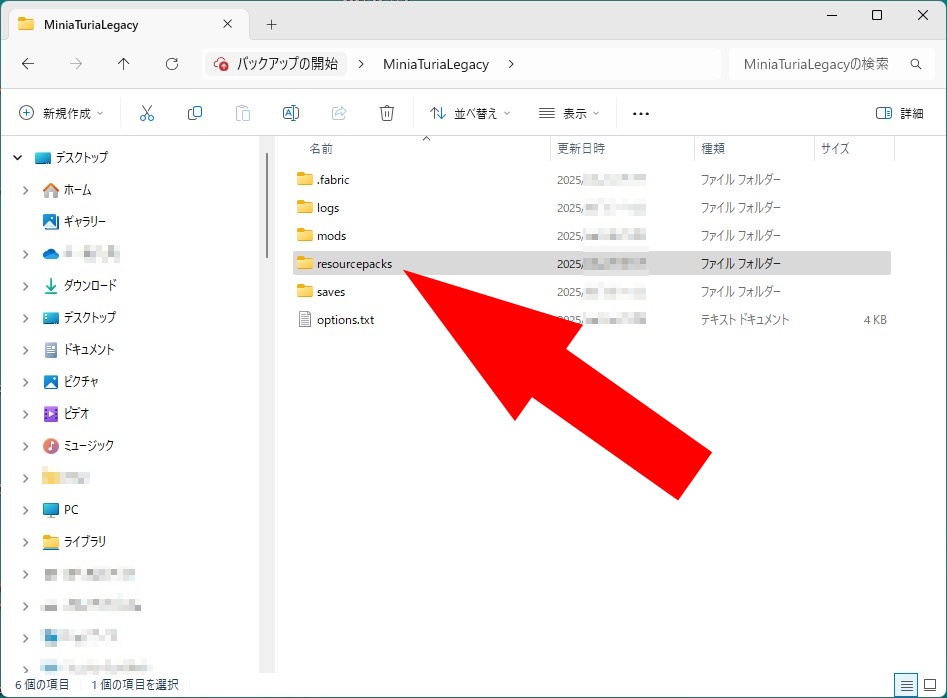Click ファイル フォルダー type in saves row
Viewport: 947px width, 698px height.
point(740,292)
